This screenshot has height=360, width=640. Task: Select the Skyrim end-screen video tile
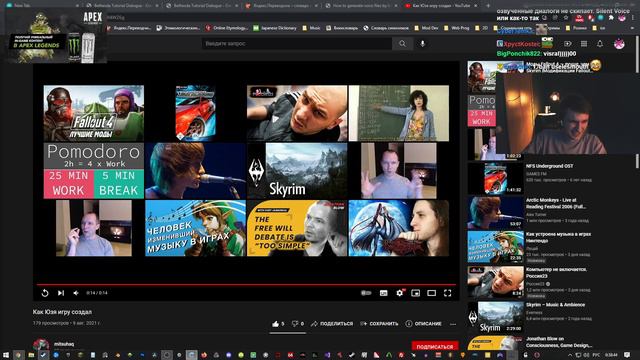click(297, 171)
